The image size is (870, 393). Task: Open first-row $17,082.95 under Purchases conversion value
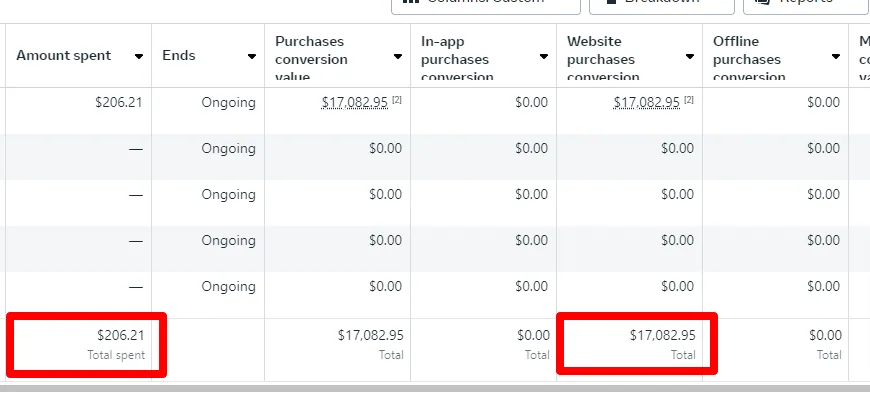pos(355,103)
